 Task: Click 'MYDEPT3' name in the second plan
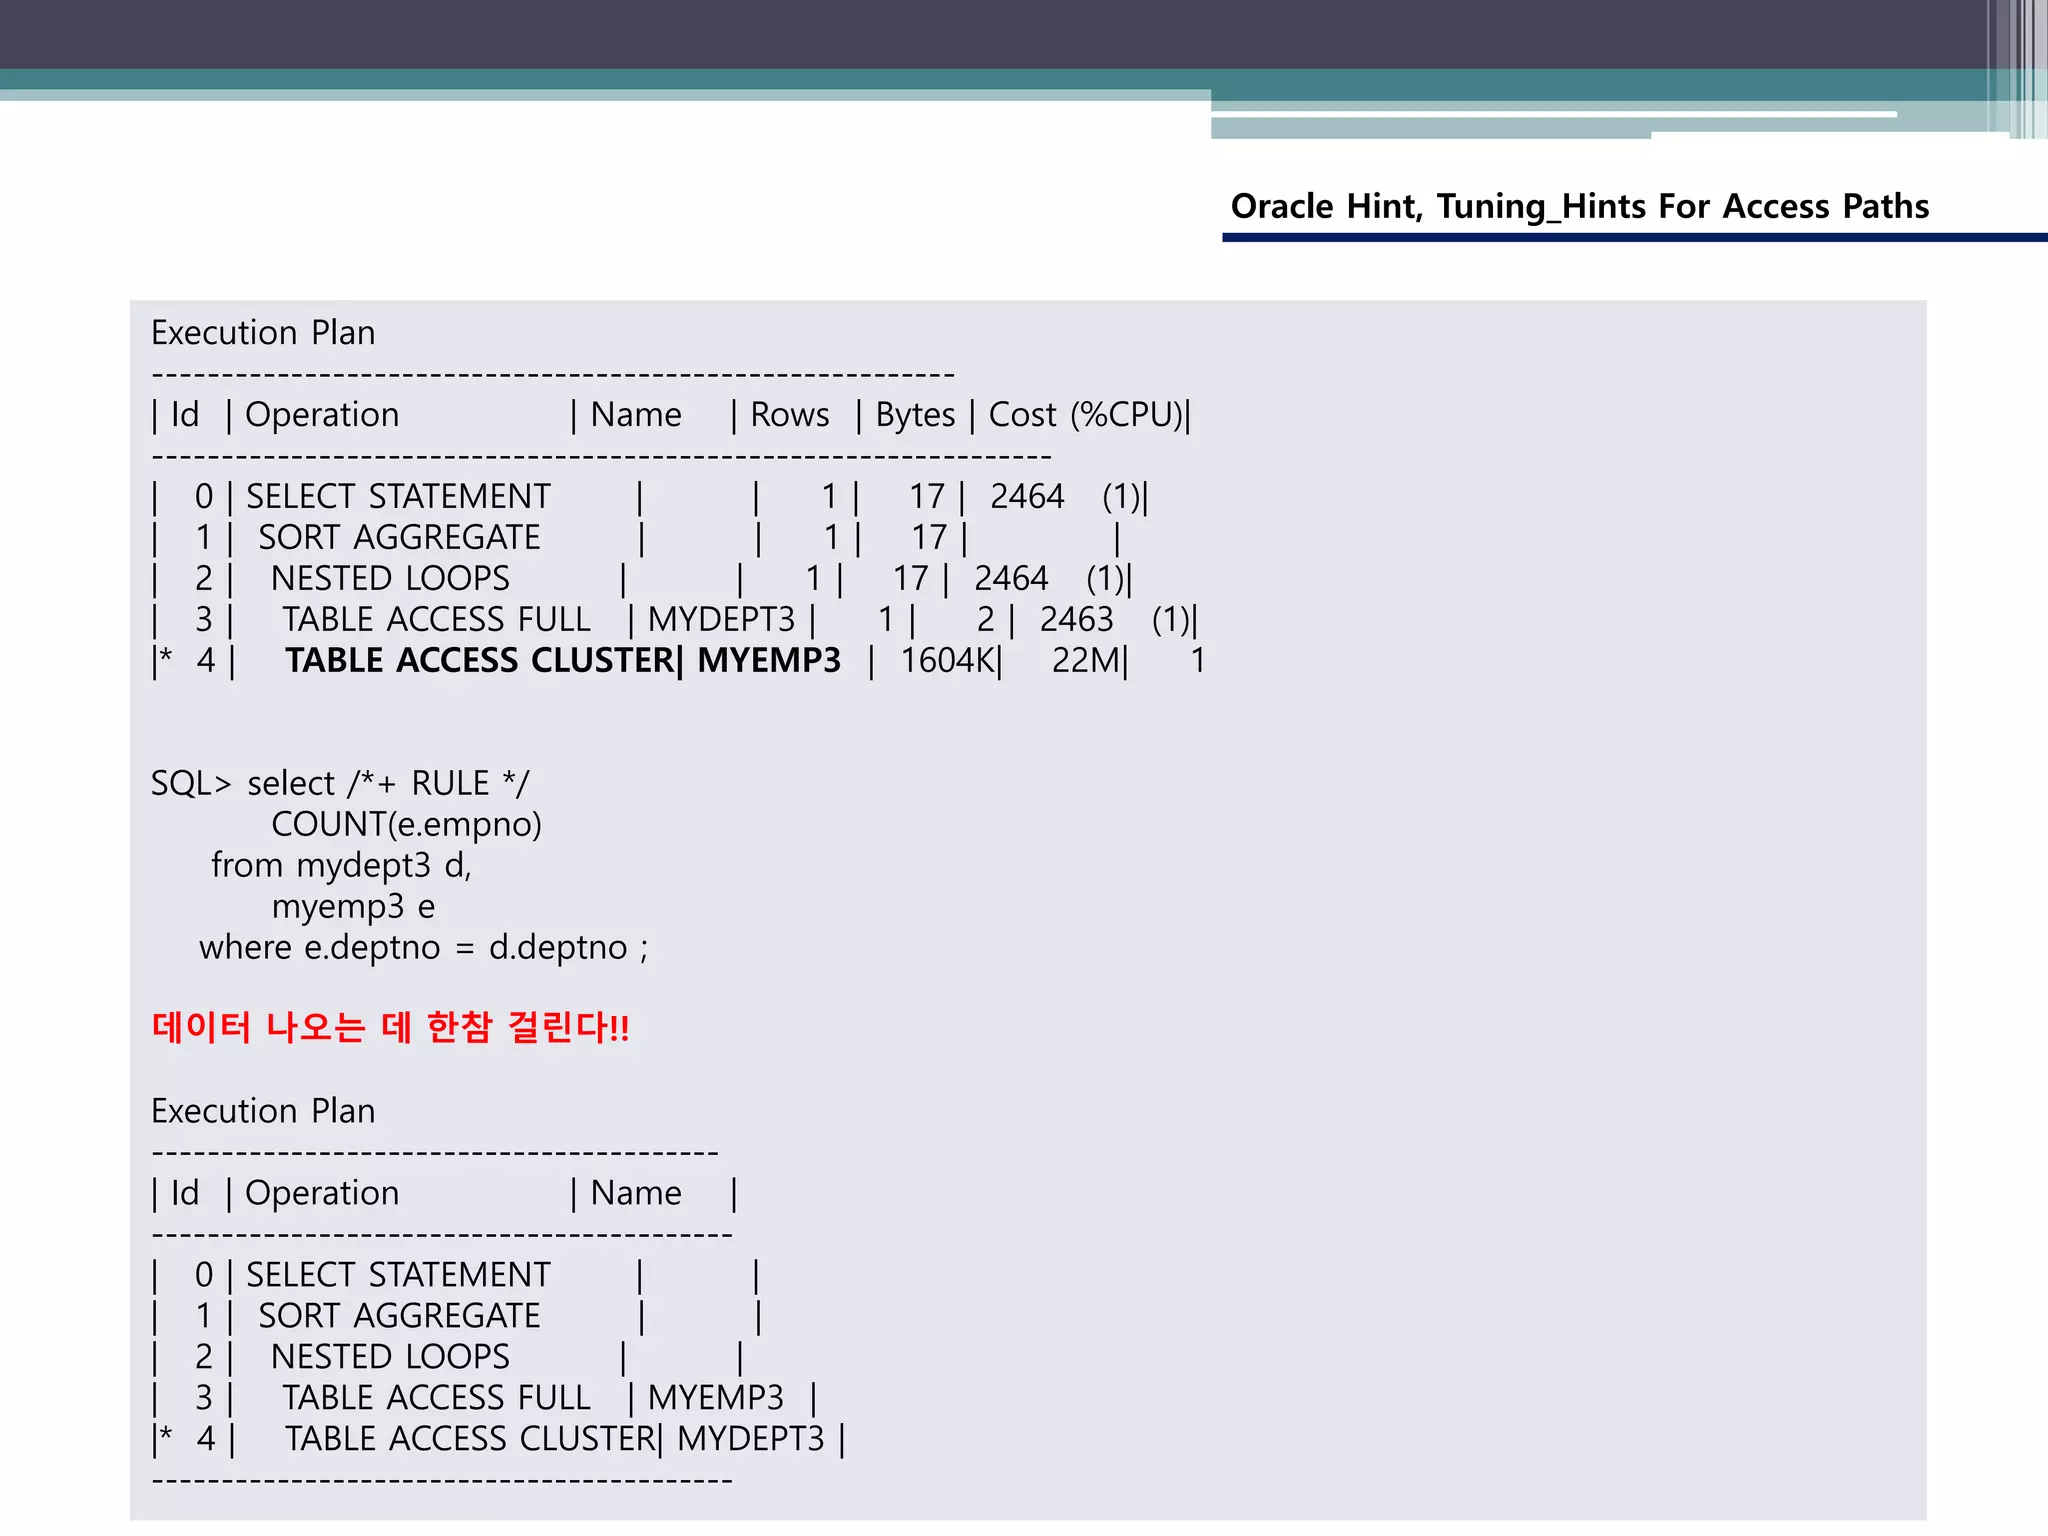point(750,1439)
